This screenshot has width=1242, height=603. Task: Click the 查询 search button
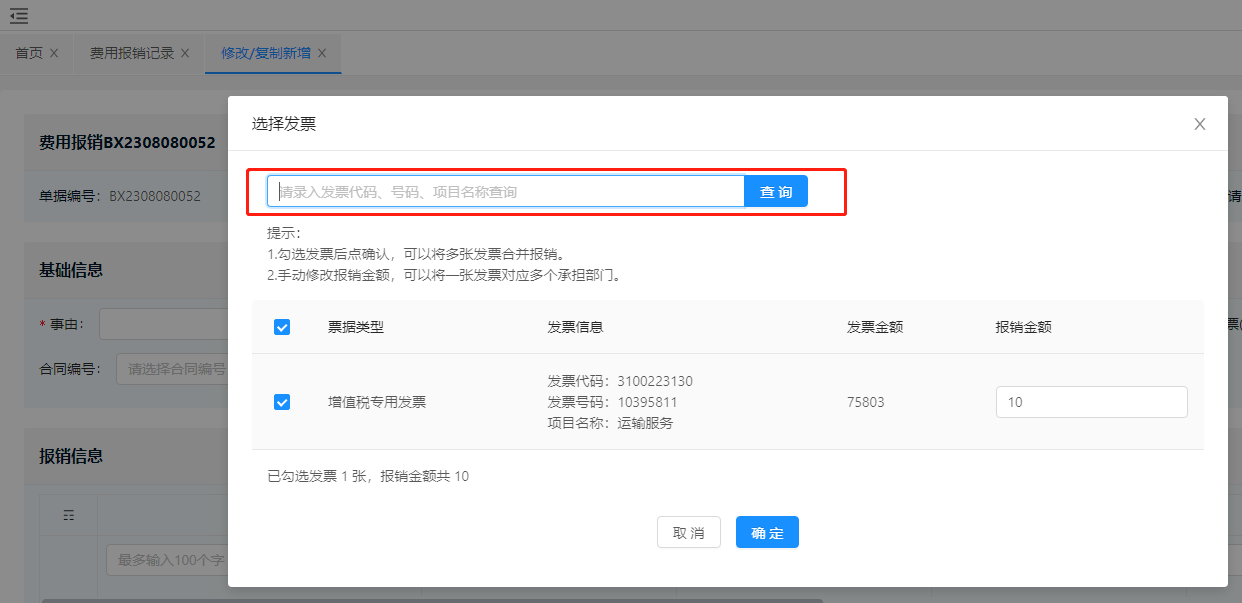776,191
